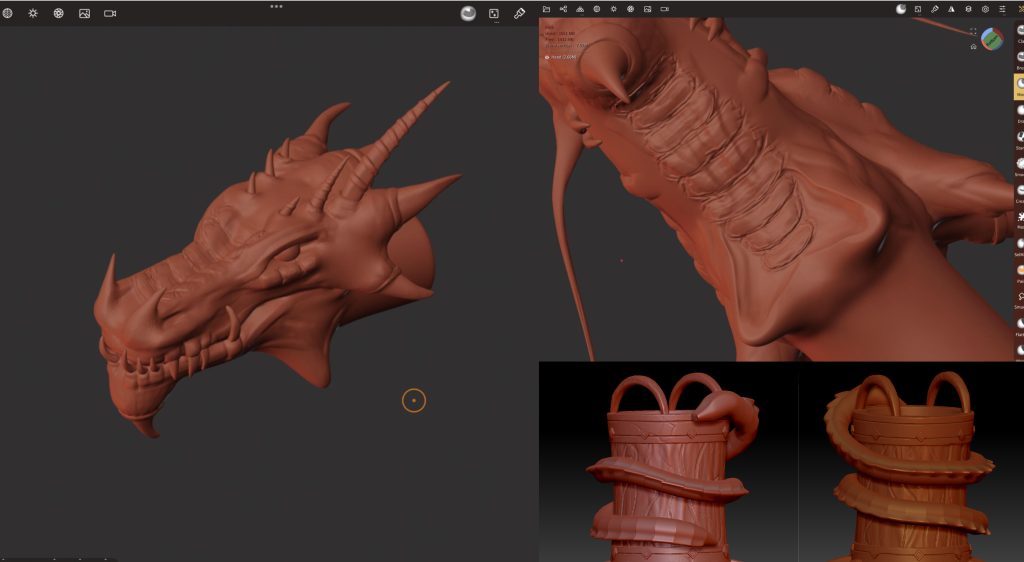Viewport: 1024px width, 562px height.
Task: Open lighting settings sun icon in left viewport
Action: (x=32, y=13)
